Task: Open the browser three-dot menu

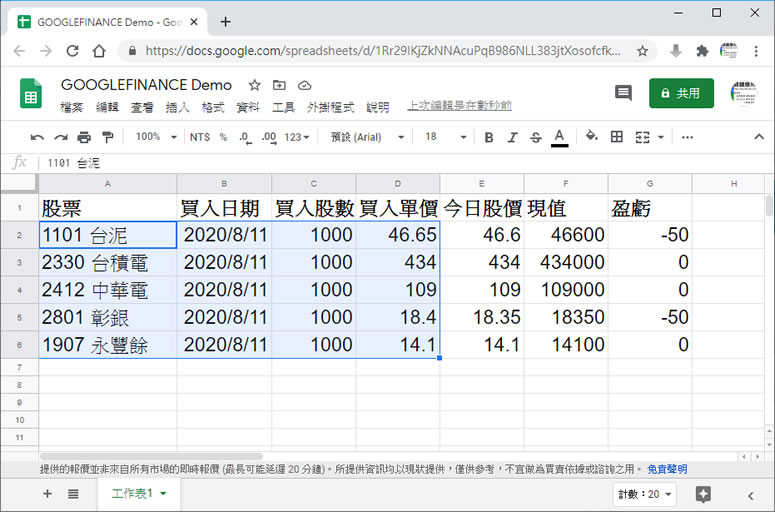Action: tap(756, 50)
